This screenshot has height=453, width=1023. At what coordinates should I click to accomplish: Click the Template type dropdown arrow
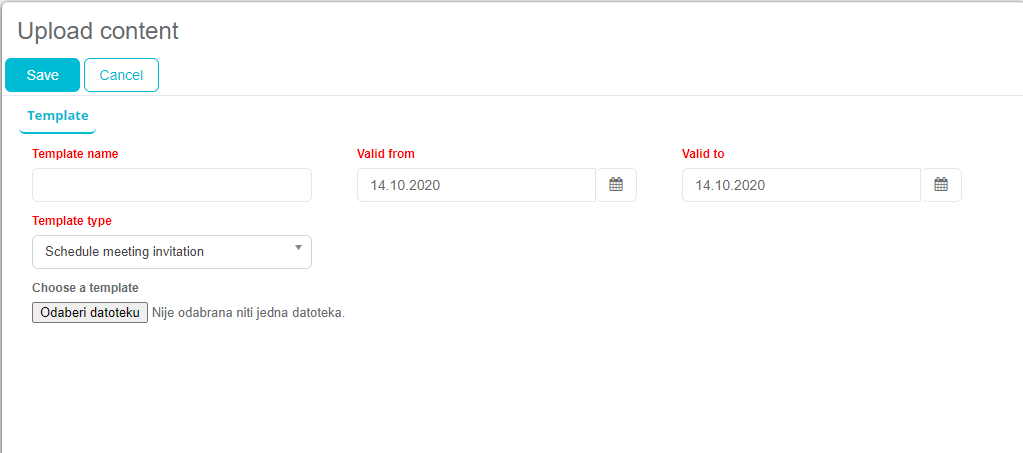[x=298, y=248]
